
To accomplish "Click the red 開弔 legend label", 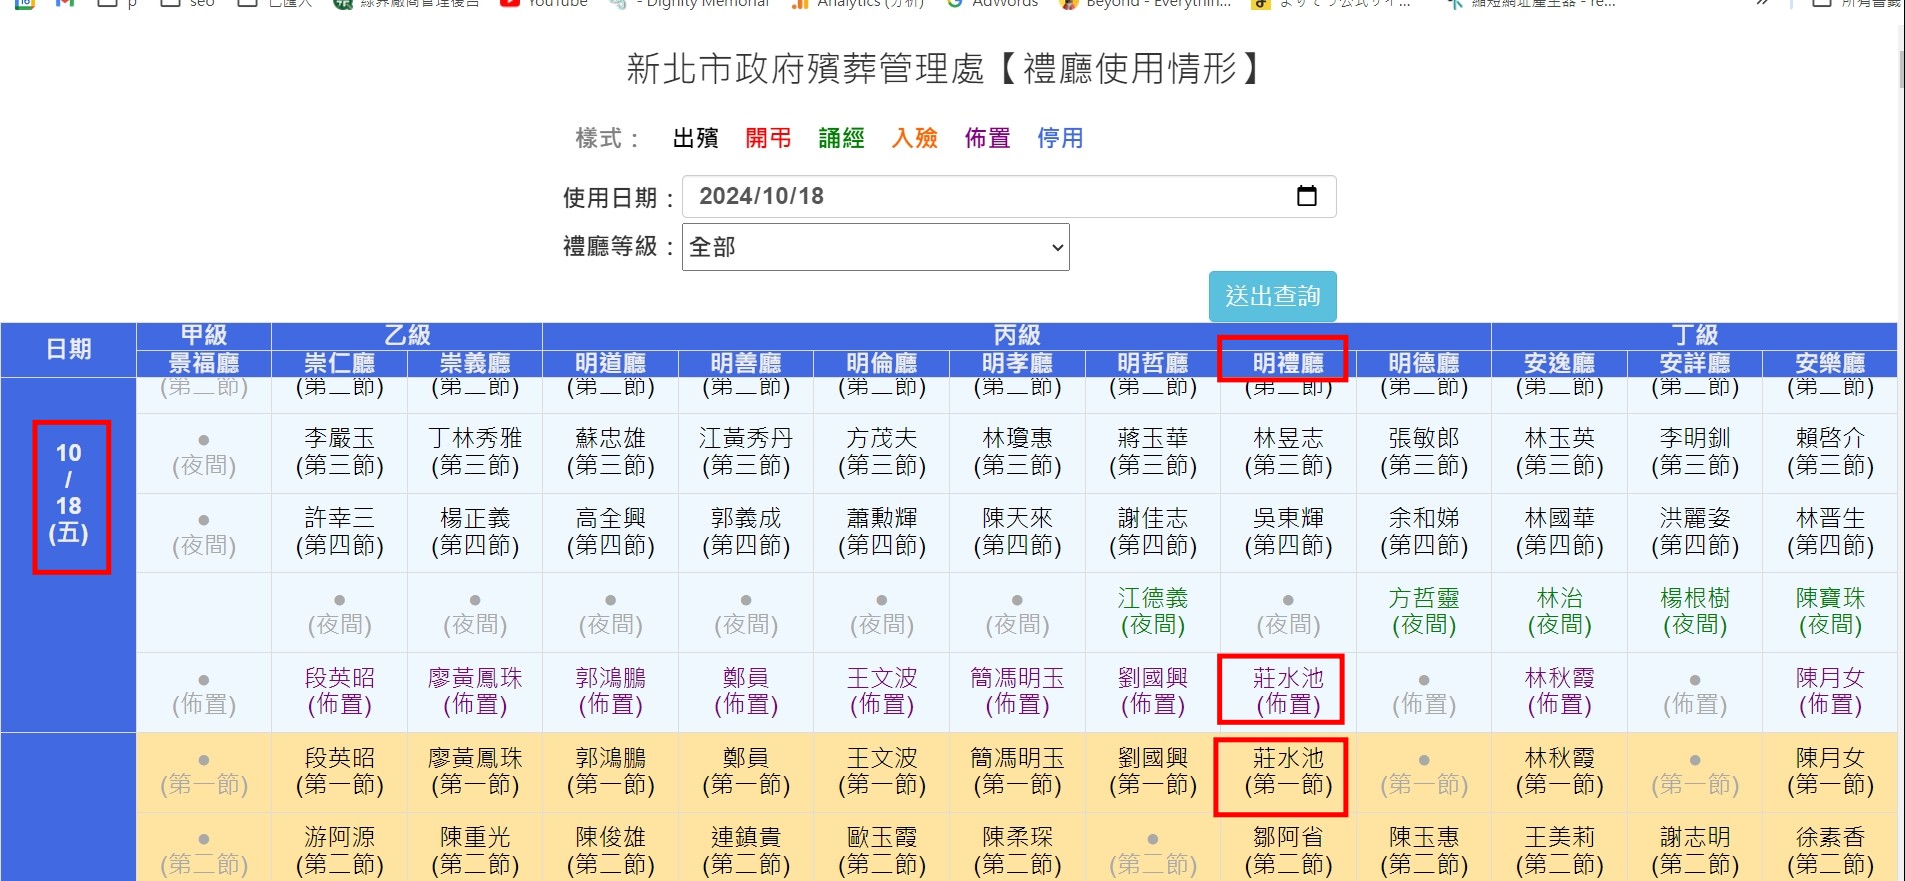I will [x=768, y=138].
